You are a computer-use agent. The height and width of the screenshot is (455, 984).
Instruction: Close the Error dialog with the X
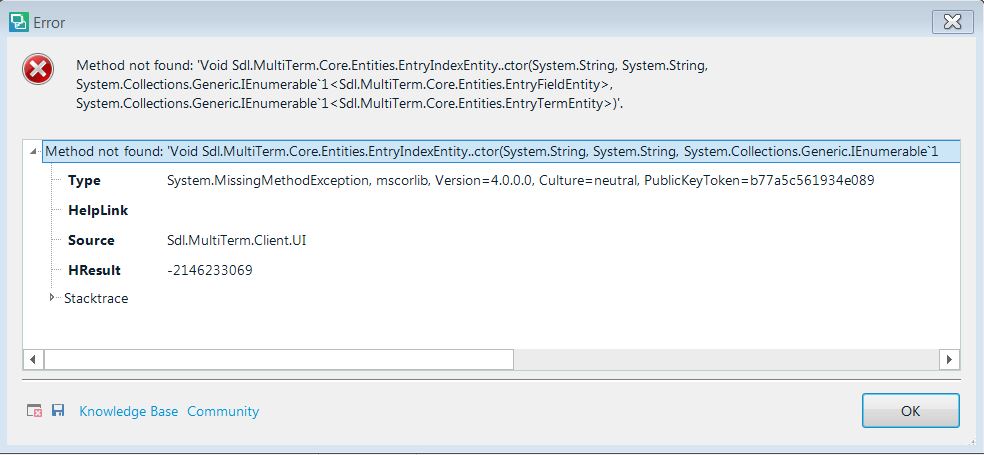[952, 22]
